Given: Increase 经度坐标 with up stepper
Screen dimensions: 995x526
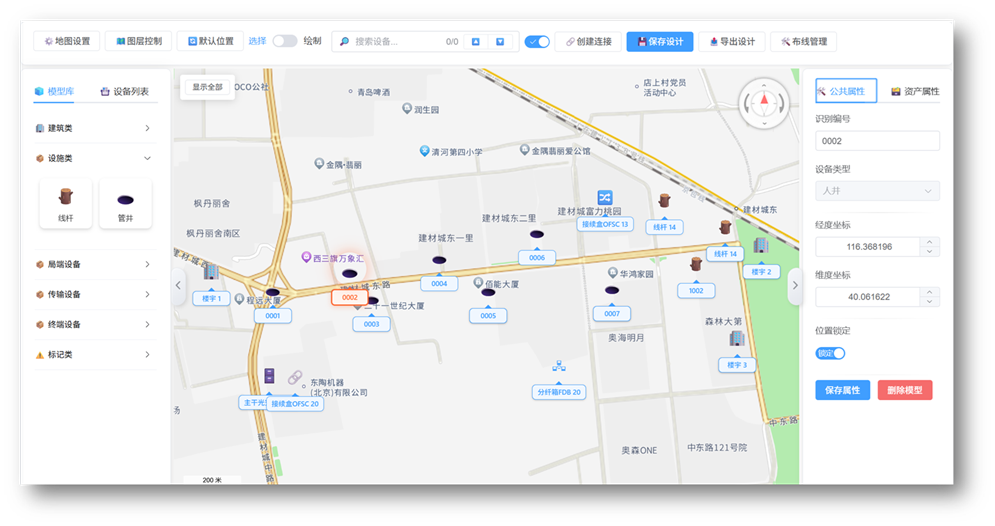Looking at the screenshot, I should [930, 242].
